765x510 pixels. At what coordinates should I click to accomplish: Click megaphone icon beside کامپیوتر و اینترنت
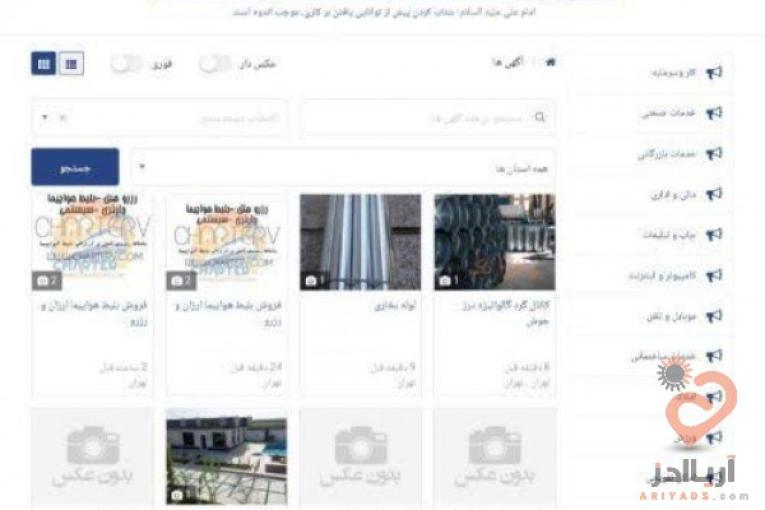tap(714, 275)
